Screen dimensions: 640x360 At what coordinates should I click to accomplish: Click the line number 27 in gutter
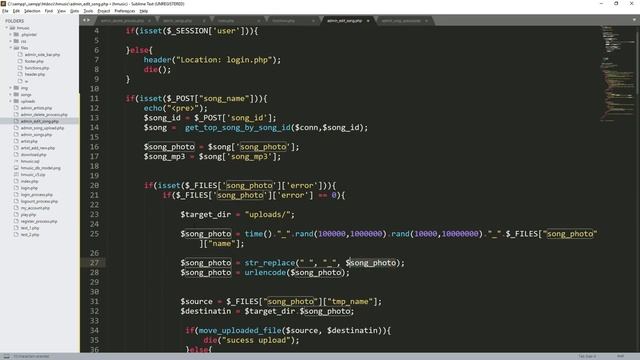[94, 262]
